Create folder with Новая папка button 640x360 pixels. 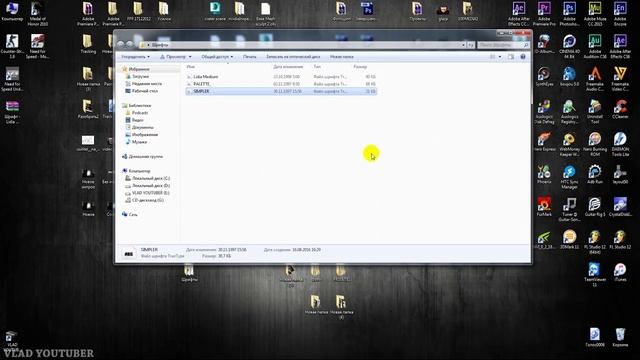click(342, 57)
